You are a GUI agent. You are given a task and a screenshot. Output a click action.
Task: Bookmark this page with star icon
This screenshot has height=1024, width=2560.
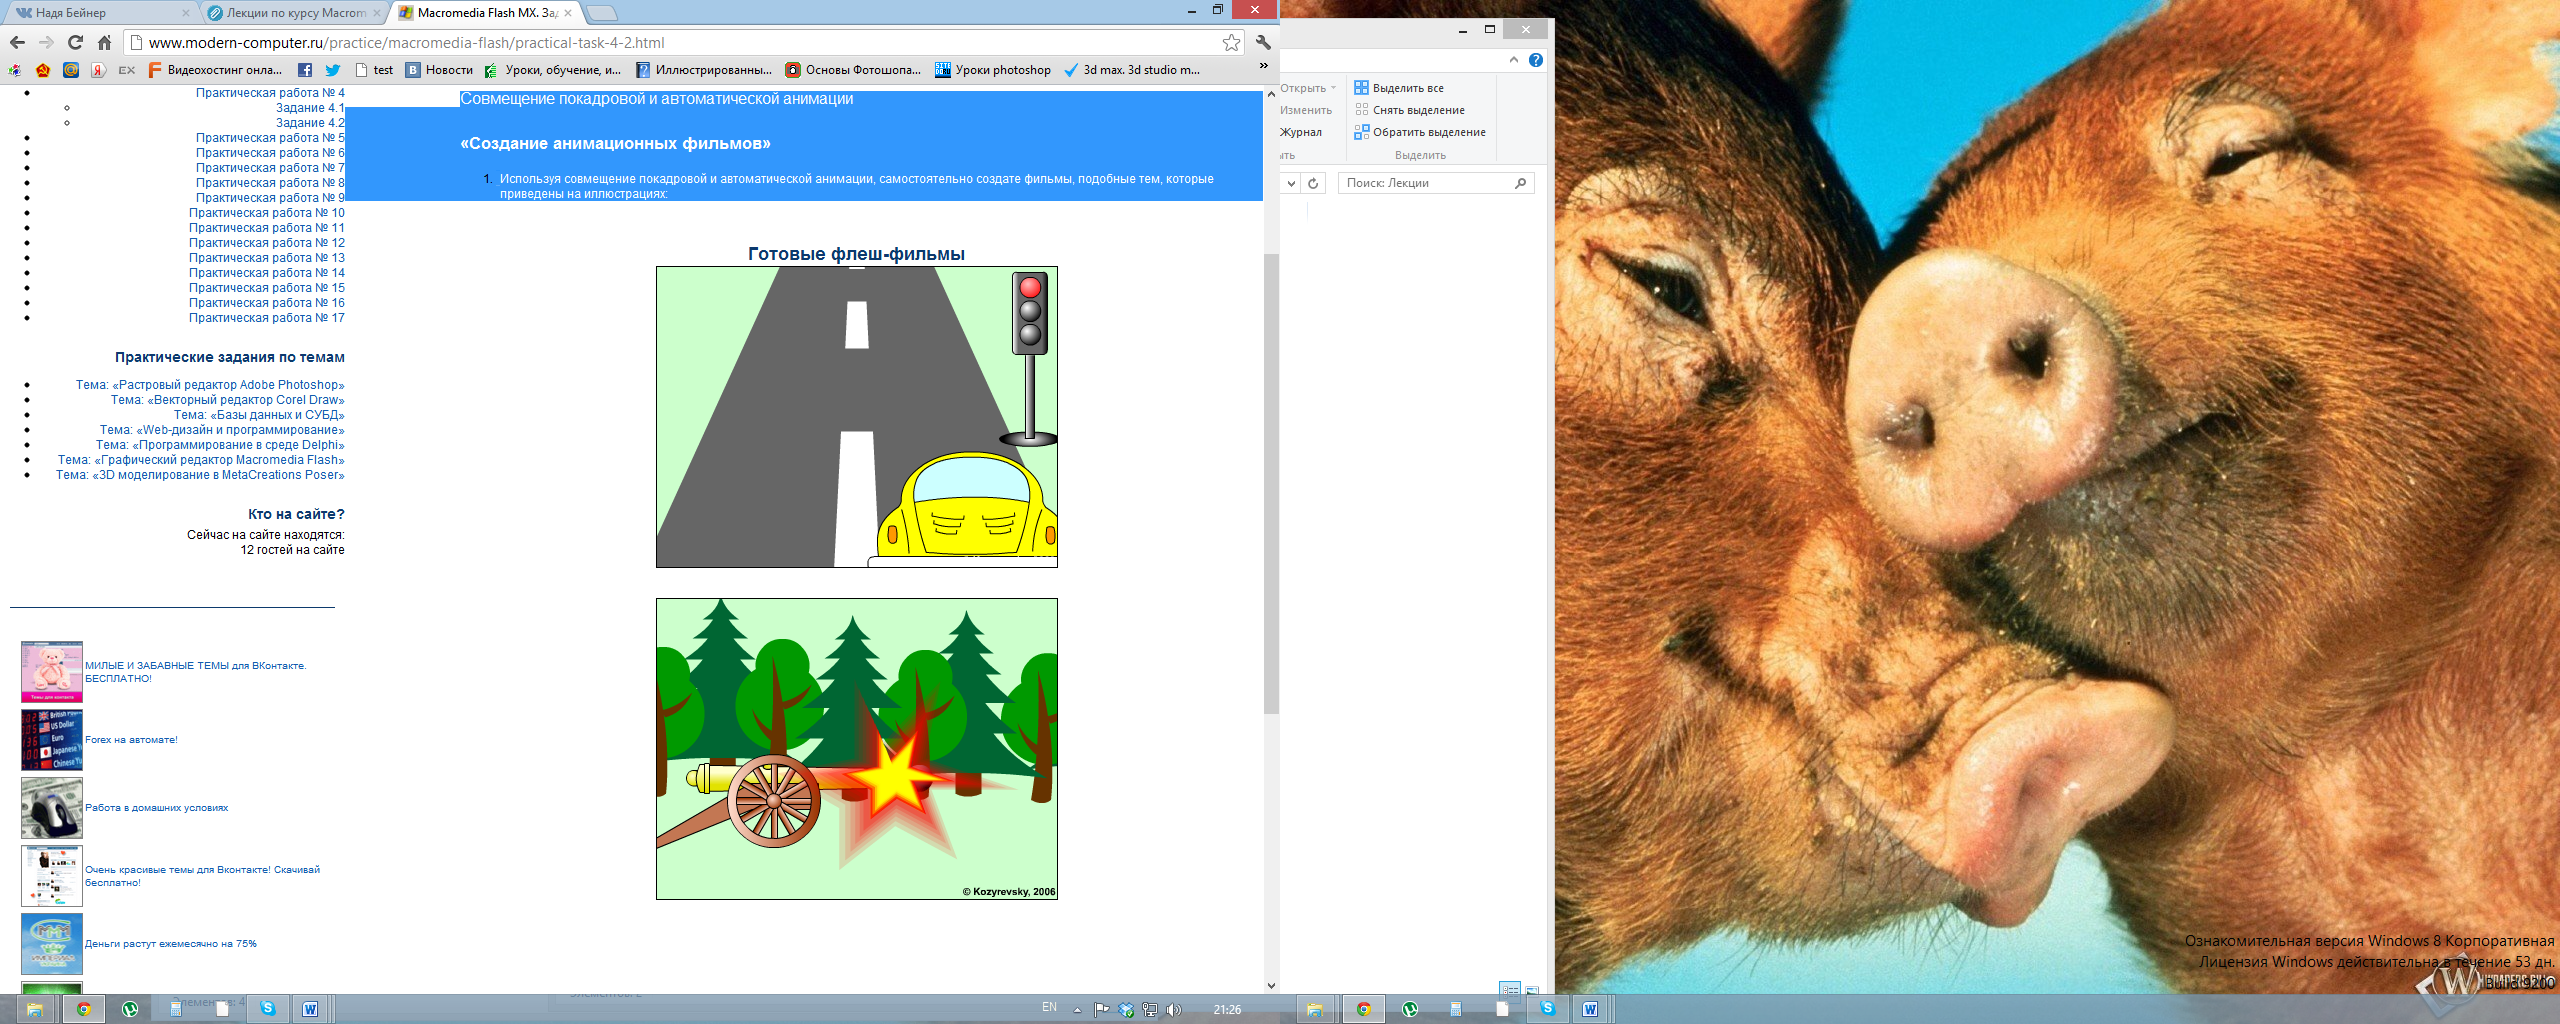pyautogui.click(x=1231, y=42)
